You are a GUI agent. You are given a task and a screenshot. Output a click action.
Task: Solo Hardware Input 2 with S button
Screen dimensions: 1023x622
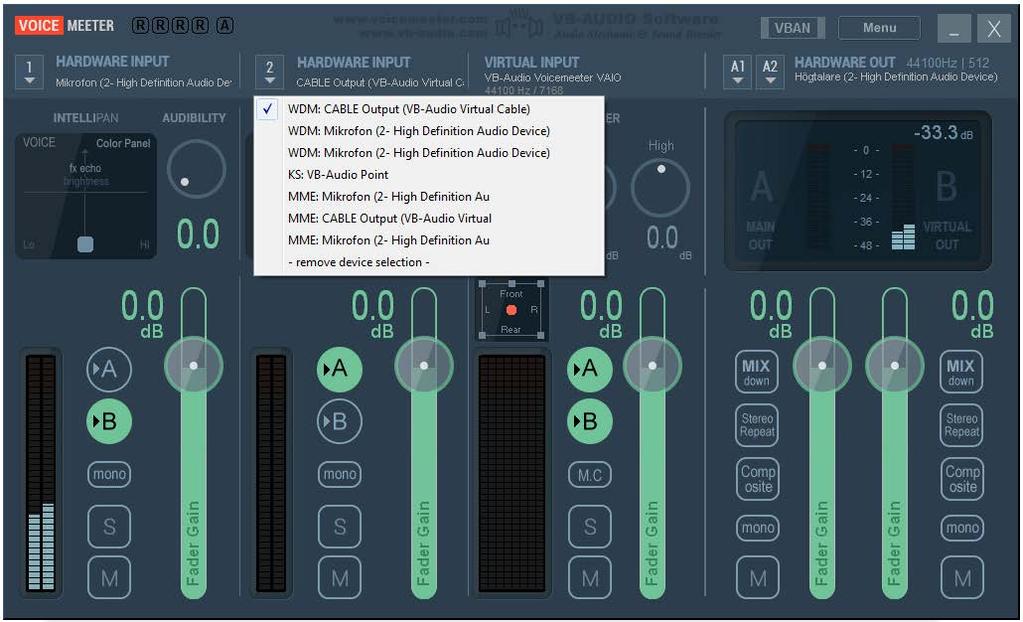[x=339, y=526]
